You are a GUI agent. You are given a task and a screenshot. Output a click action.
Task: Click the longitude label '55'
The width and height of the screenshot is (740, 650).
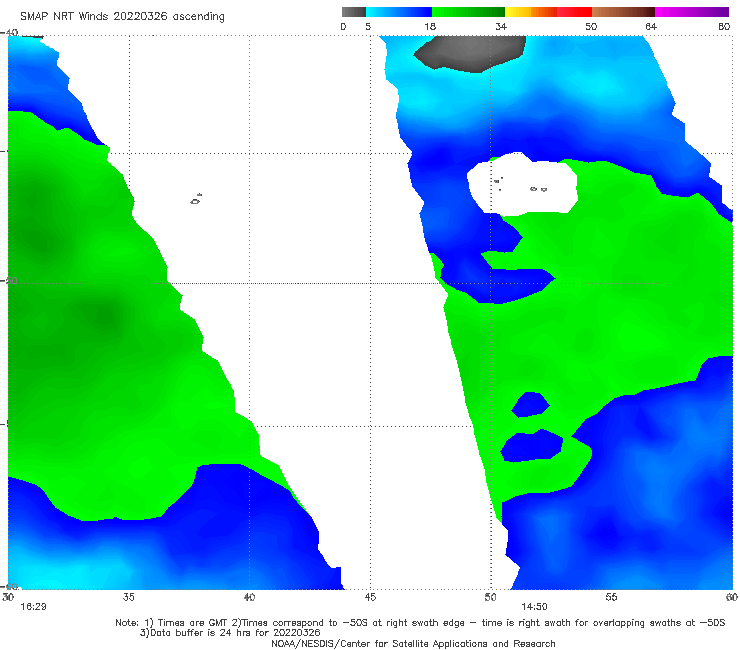coord(611,597)
